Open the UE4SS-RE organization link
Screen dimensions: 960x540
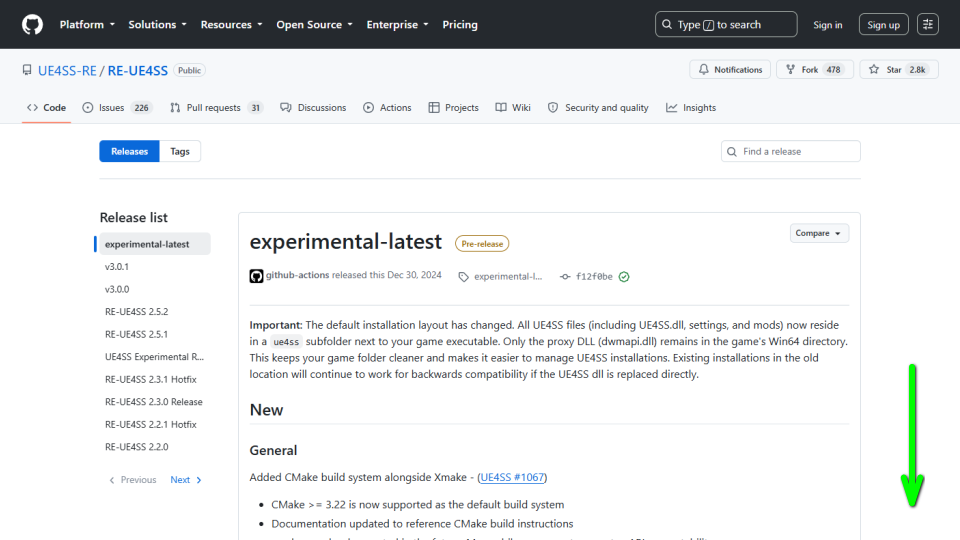[67, 70]
